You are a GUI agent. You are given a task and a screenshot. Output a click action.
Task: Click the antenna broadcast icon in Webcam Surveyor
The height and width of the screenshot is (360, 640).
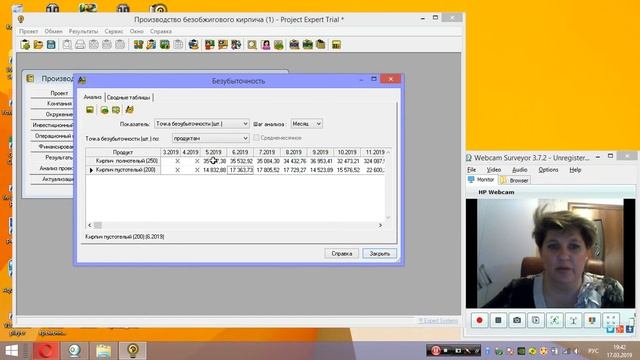point(573,320)
